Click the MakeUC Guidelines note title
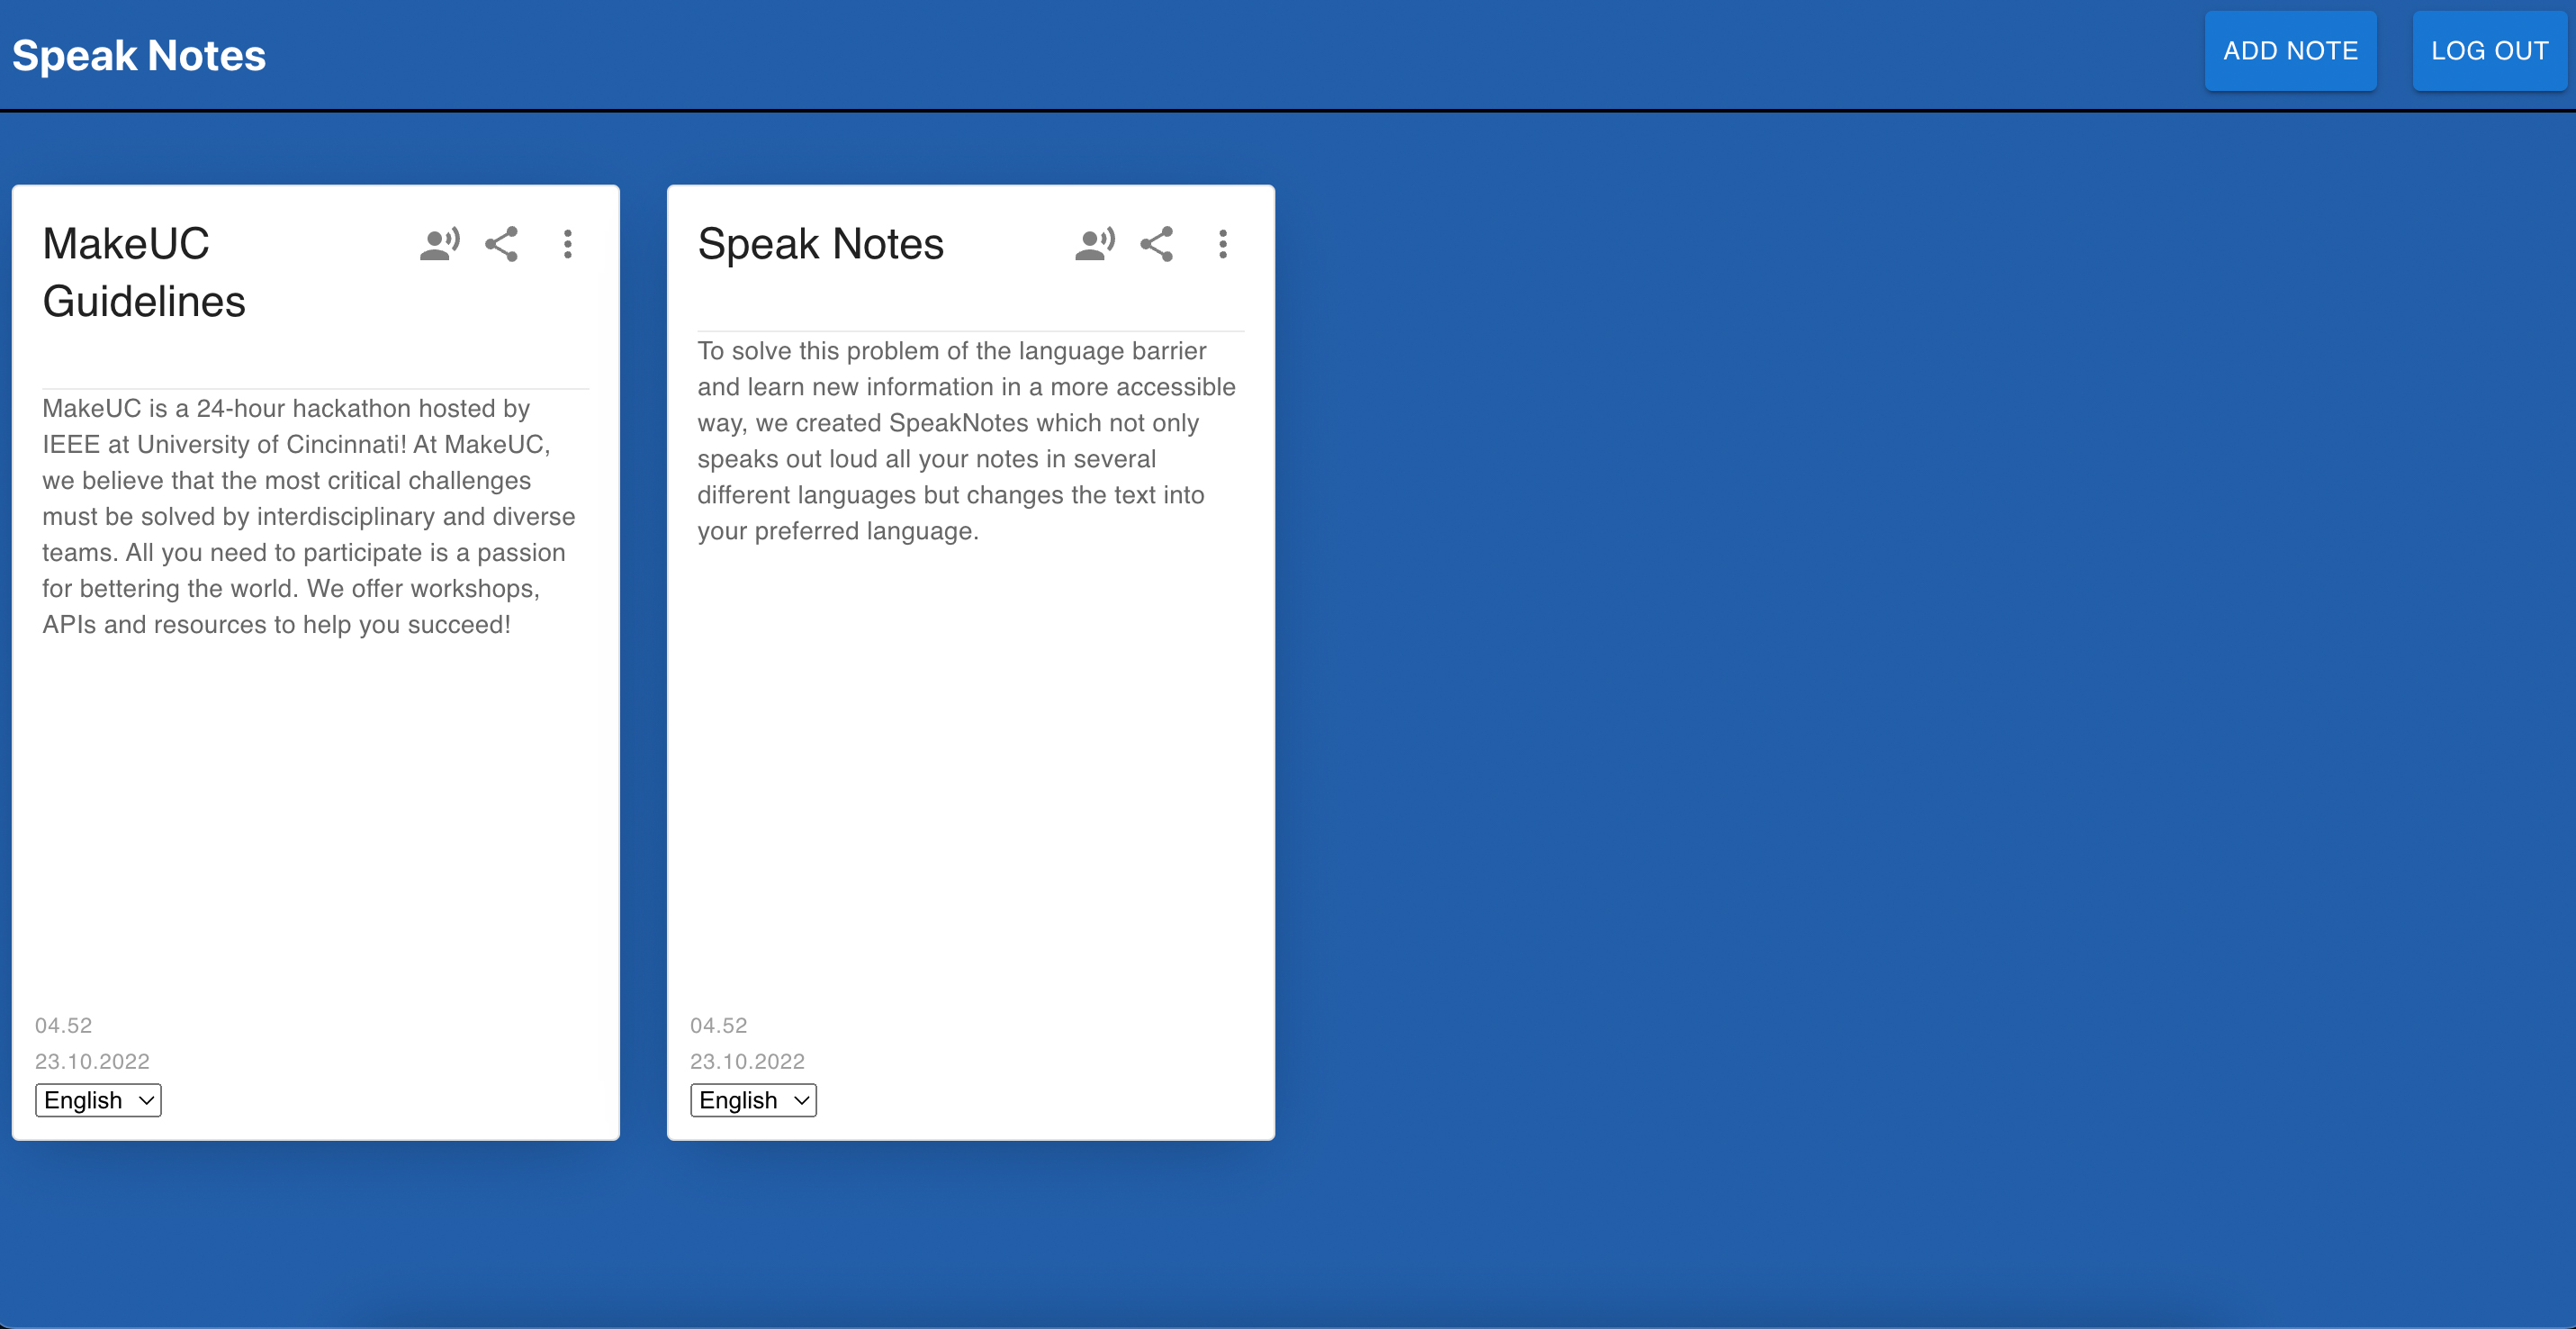Viewport: 2576px width, 1329px height. (144, 272)
